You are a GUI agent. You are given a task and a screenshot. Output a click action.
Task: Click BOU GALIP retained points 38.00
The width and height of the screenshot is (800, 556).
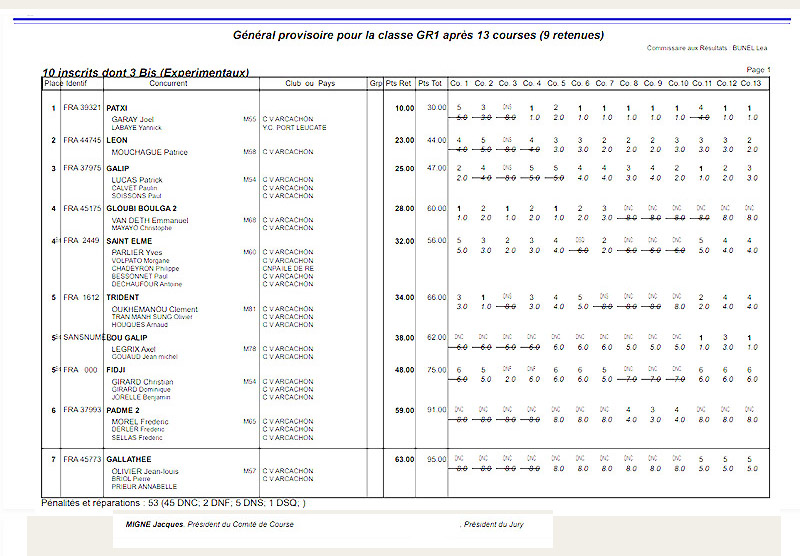[405, 338]
